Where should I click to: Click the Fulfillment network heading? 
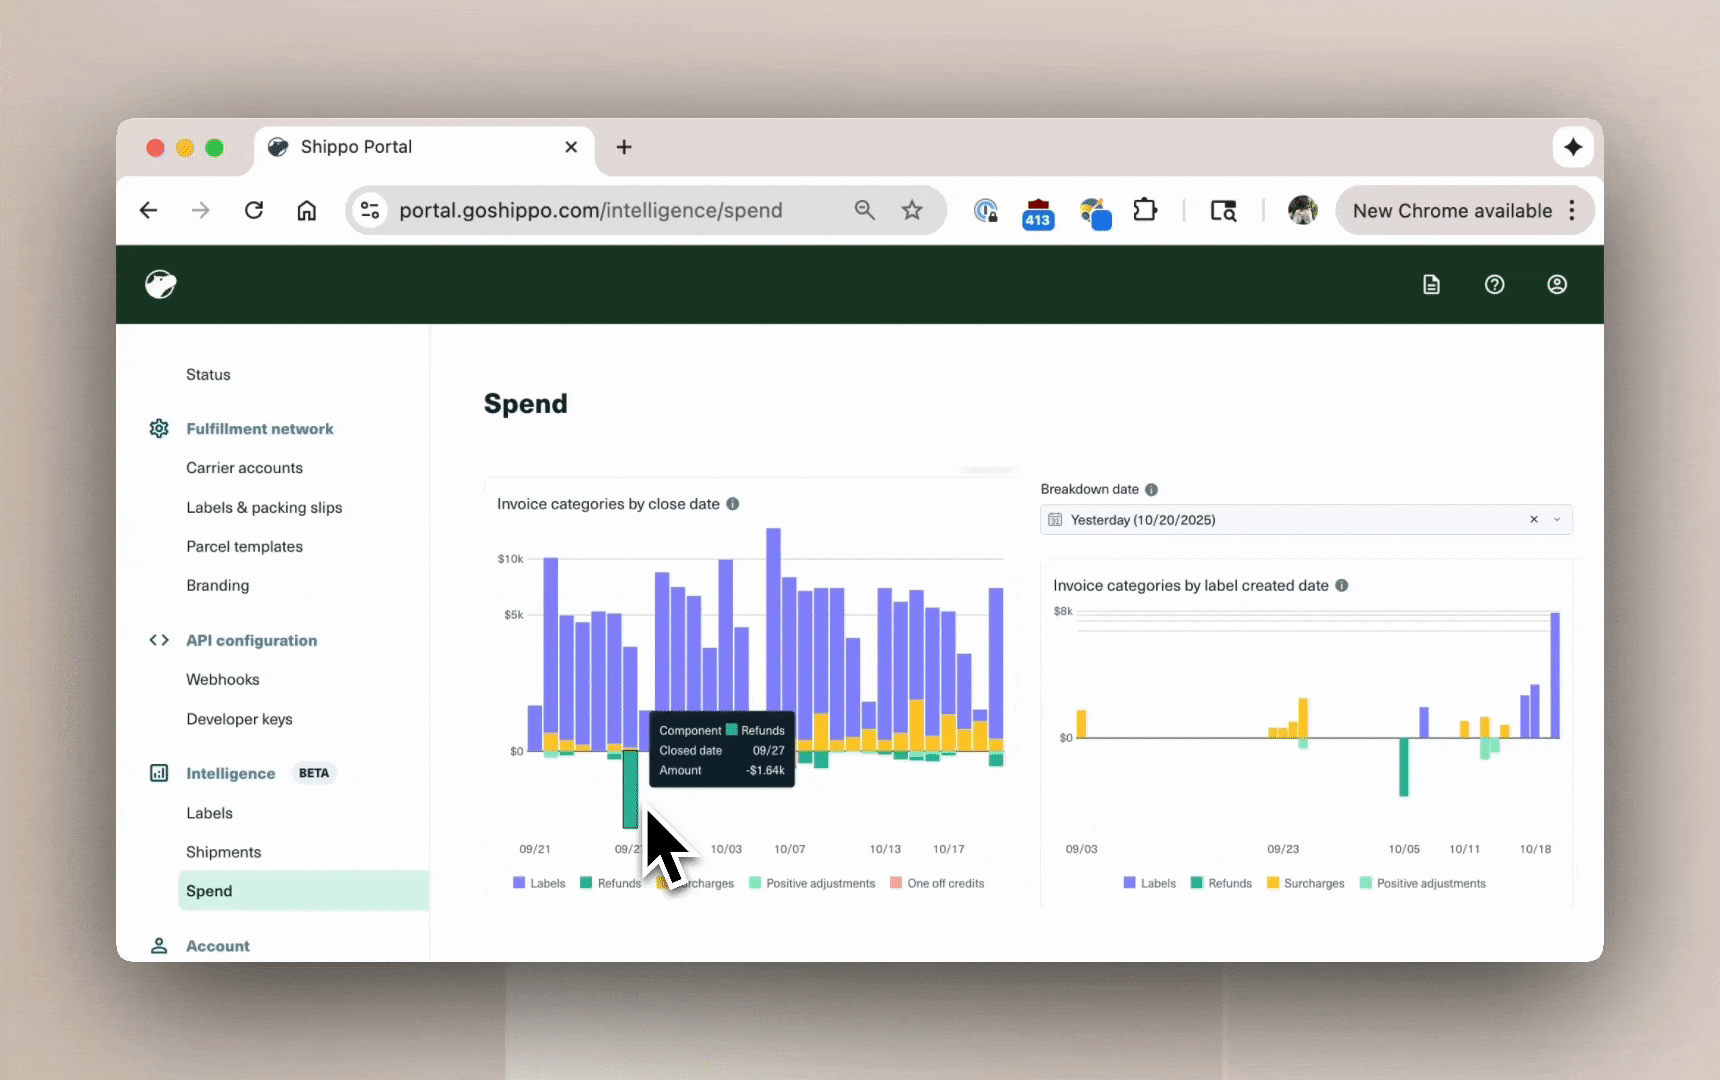pyautogui.click(x=260, y=429)
